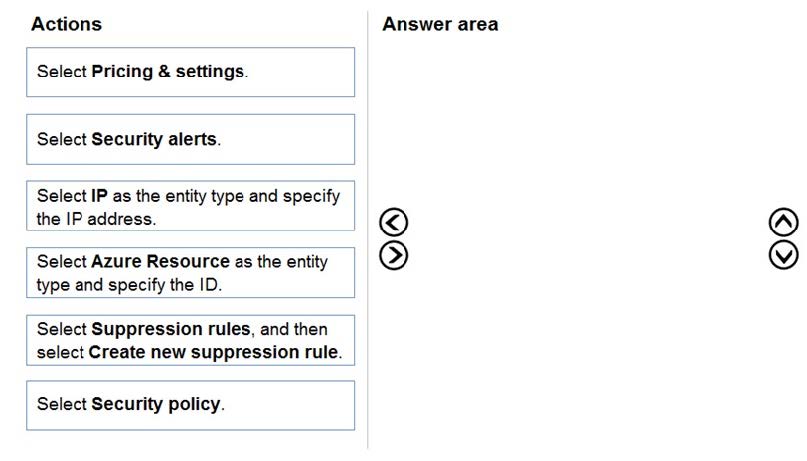Click the move left arrow icon
The height and width of the screenshot is (461, 807).
click(396, 222)
